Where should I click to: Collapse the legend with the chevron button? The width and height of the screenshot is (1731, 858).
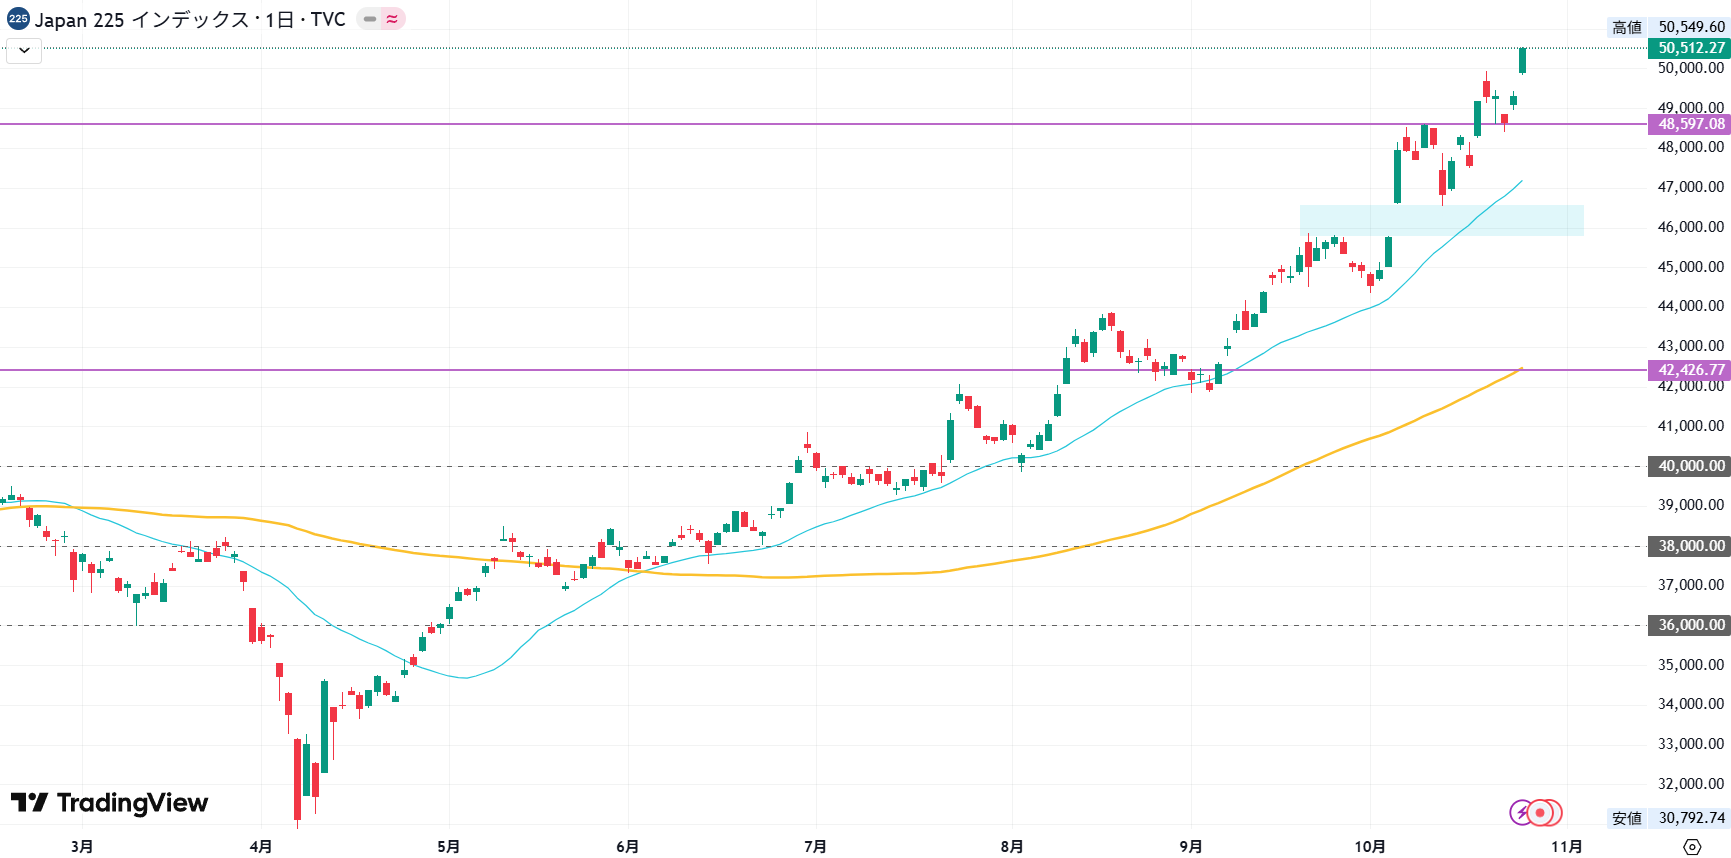point(24,50)
